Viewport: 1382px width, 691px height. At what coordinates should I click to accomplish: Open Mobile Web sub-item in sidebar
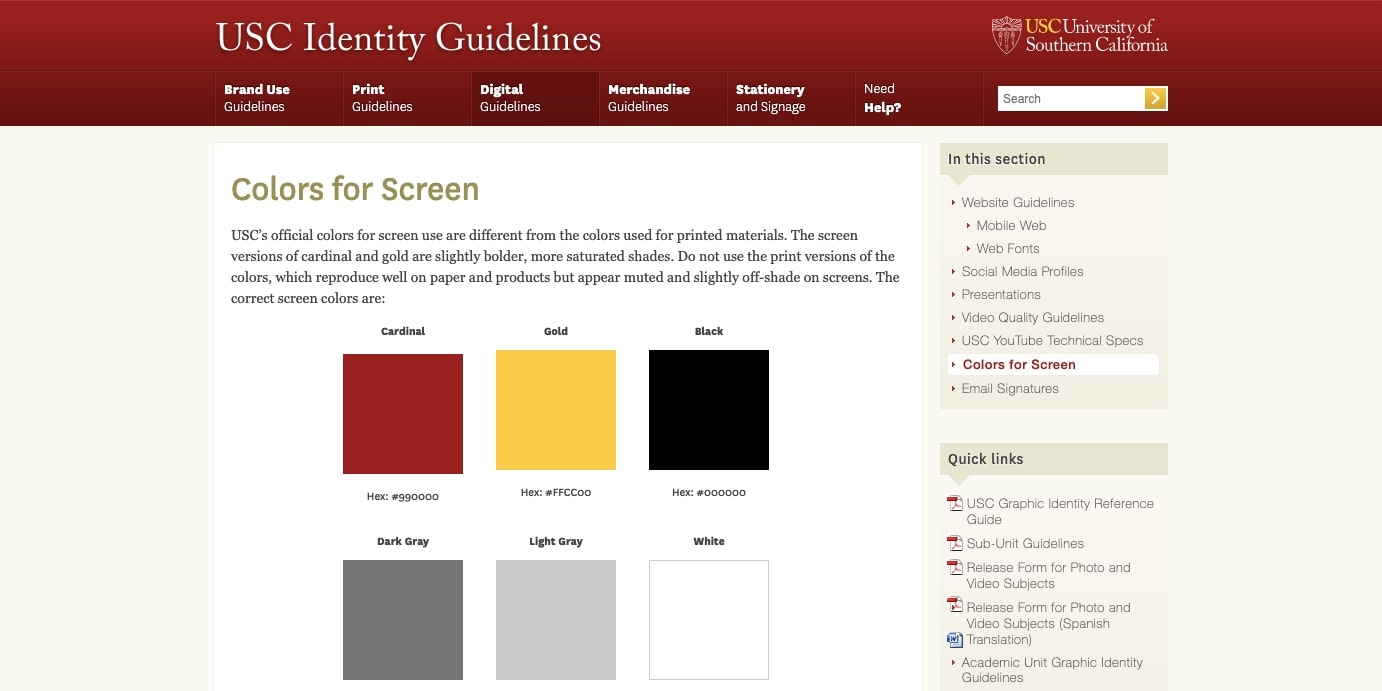point(1011,226)
